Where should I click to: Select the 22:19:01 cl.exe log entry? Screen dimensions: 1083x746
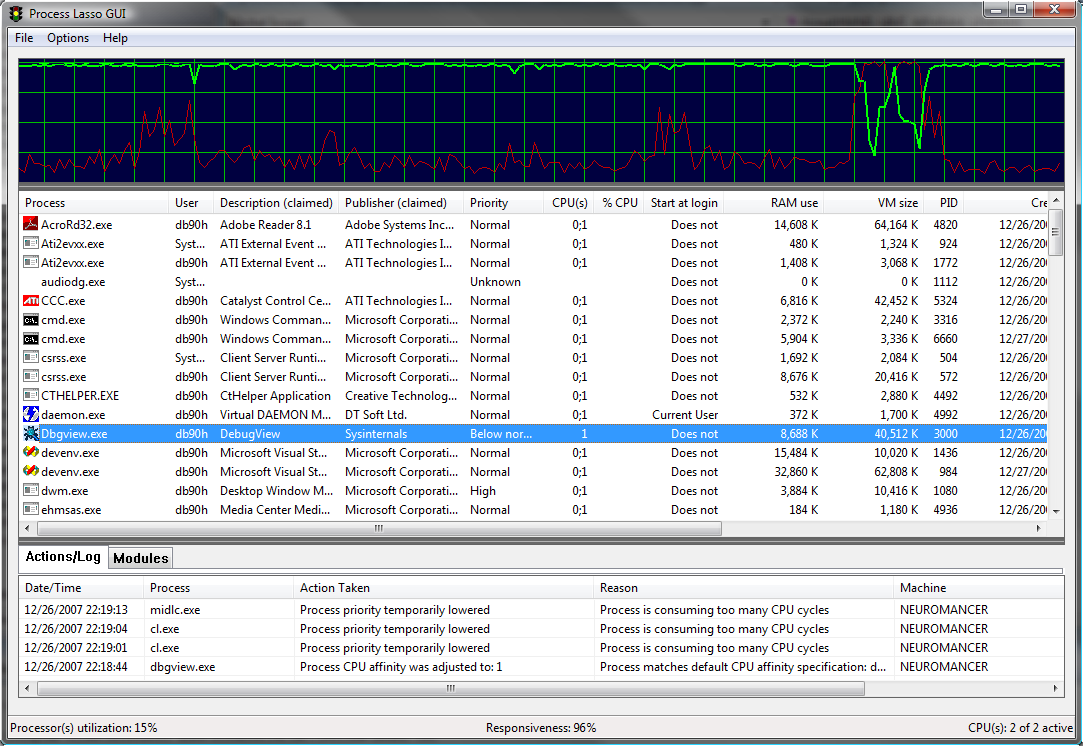(541, 648)
